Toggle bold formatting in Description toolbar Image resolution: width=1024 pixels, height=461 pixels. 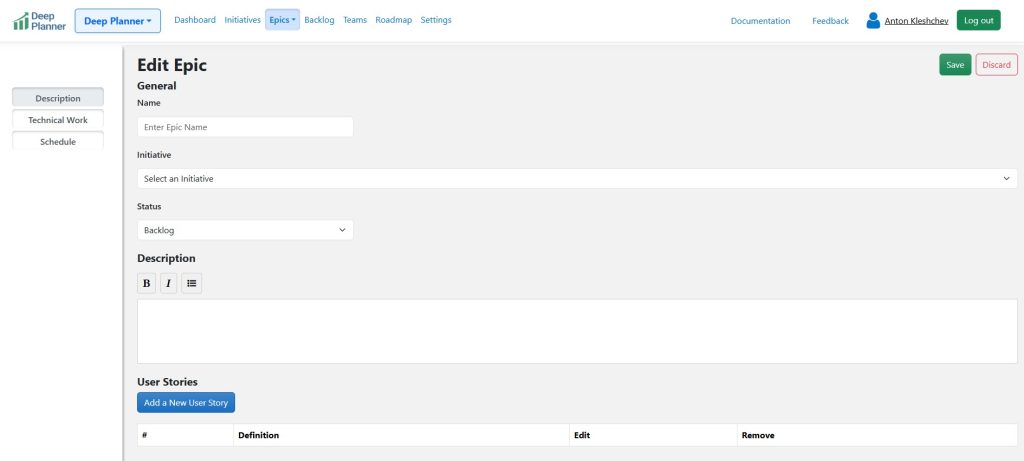point(147,284)
